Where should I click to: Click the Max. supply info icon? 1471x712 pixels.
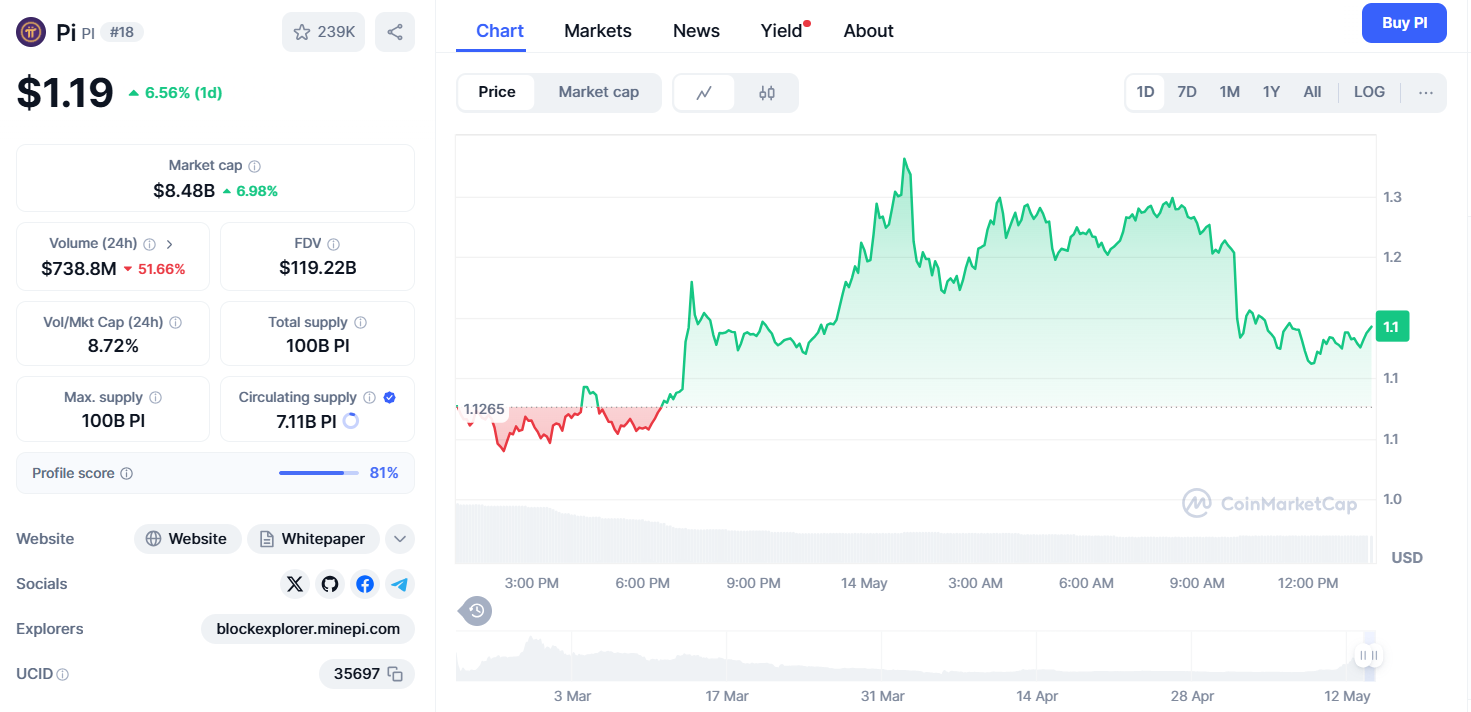[x=155, y=398]
